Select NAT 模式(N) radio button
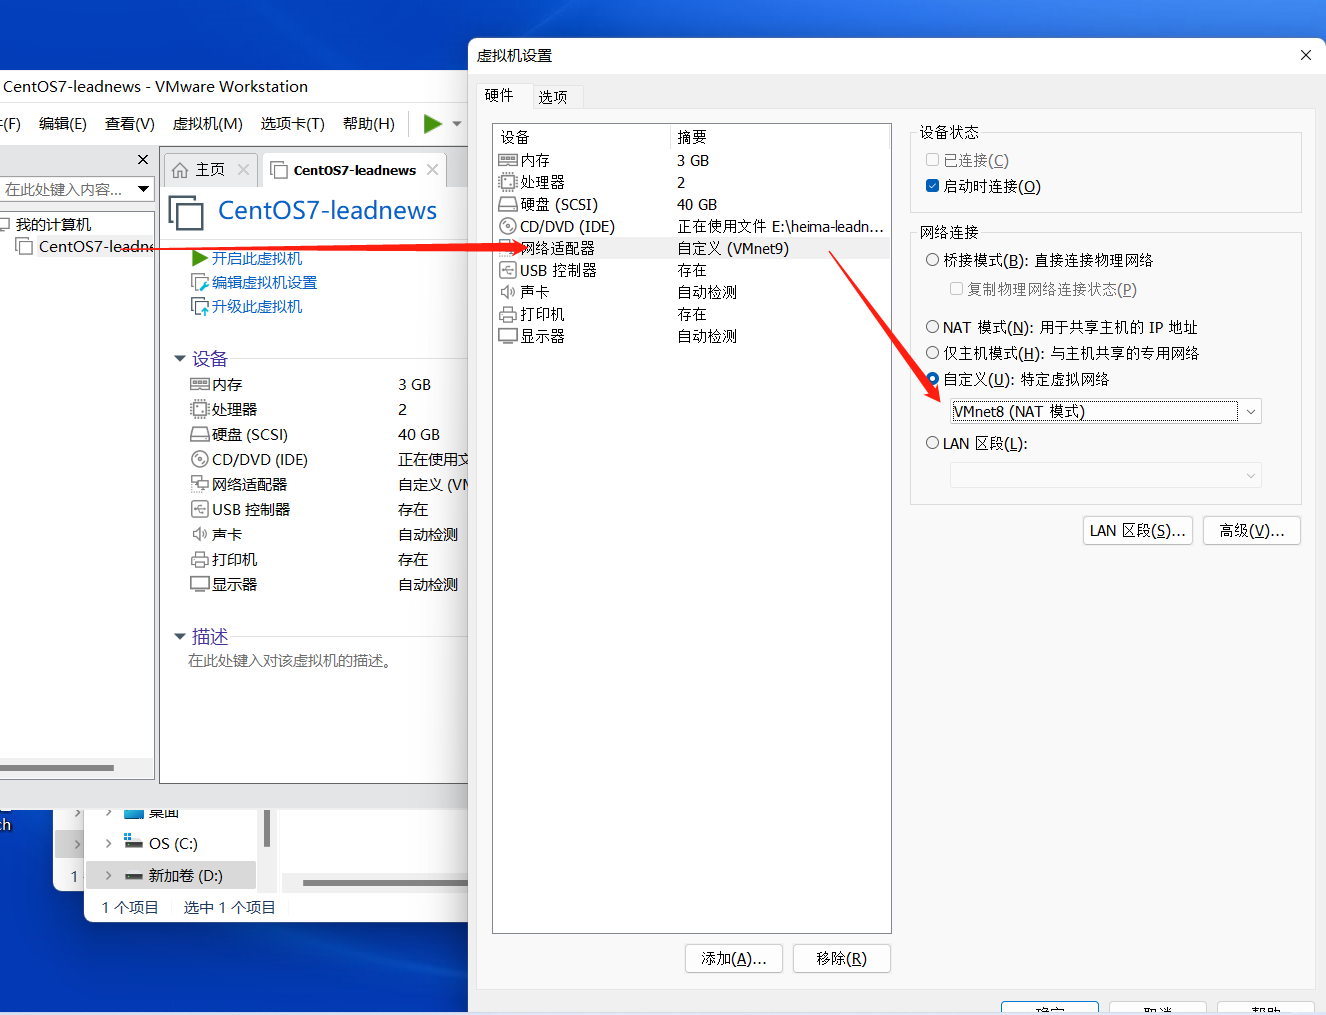 click(932, 327)
